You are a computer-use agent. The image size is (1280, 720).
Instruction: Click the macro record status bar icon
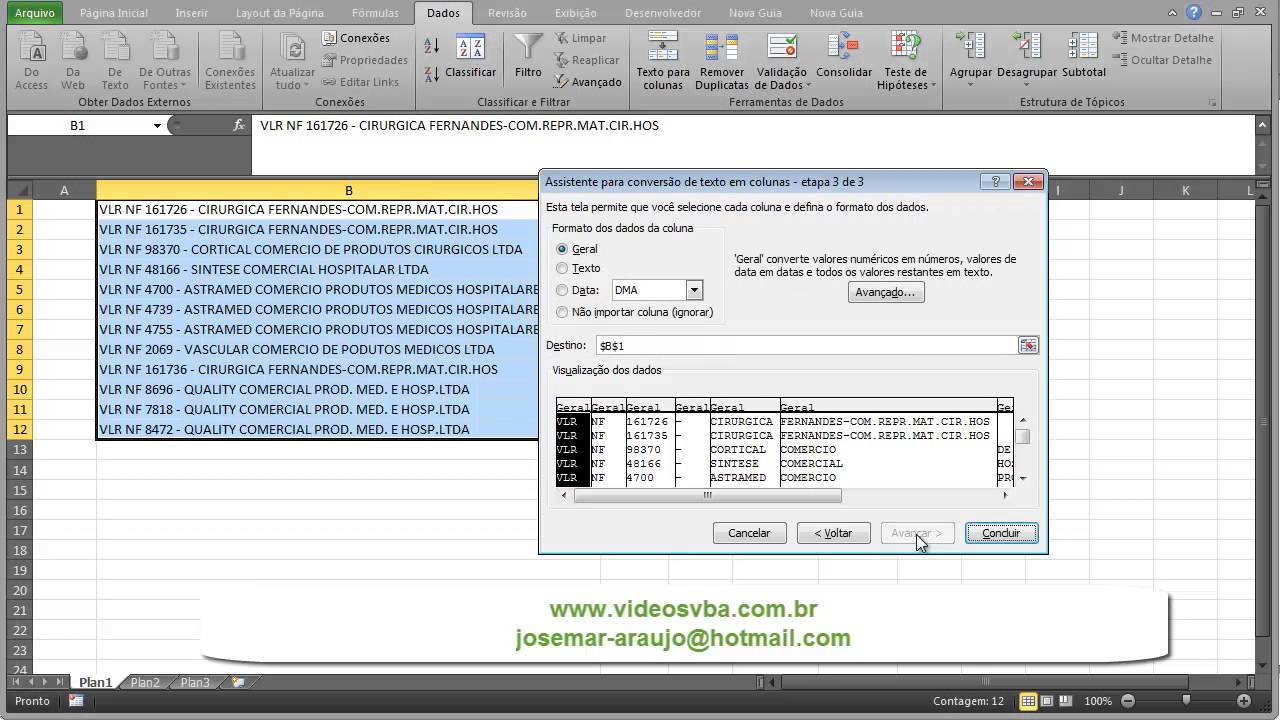coord(76,701)
